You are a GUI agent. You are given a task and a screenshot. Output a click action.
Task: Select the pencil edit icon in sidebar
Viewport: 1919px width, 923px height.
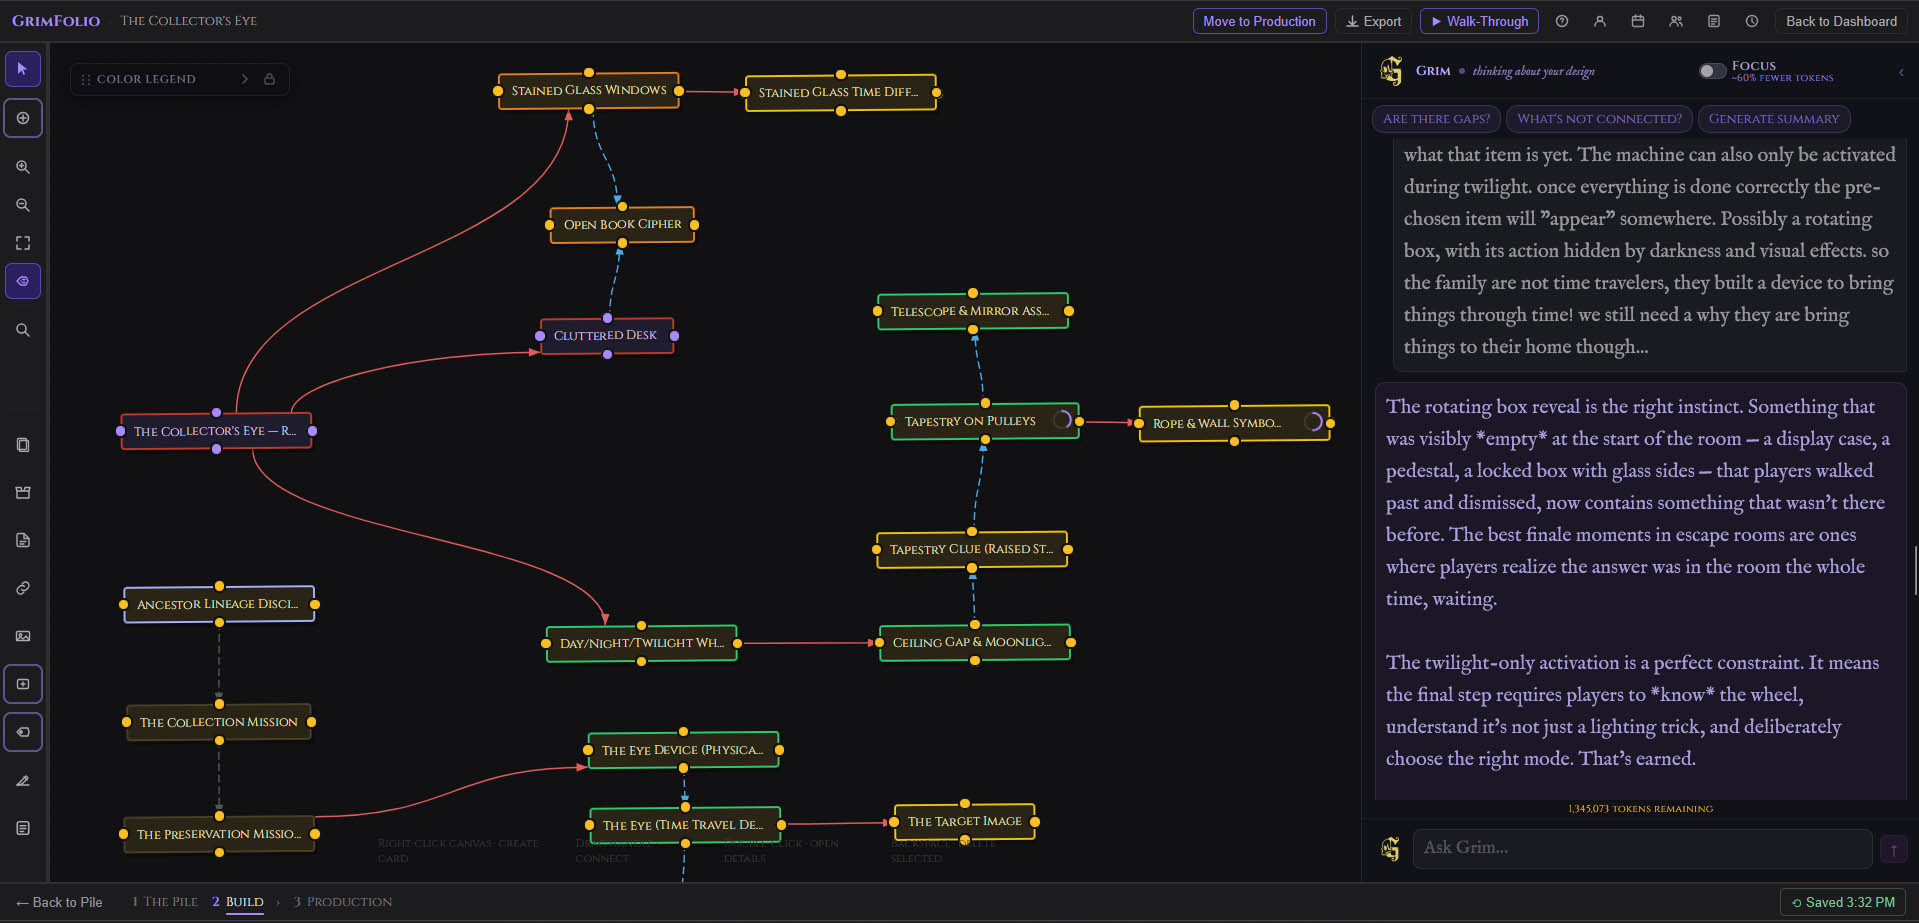click(23, 780)
